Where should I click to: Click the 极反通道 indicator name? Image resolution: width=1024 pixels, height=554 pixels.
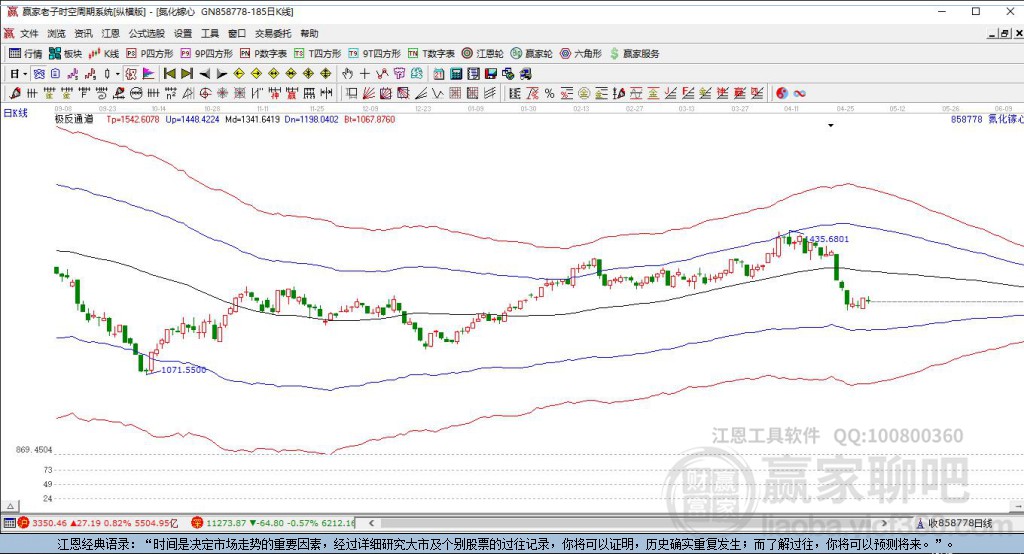[74, 119]
